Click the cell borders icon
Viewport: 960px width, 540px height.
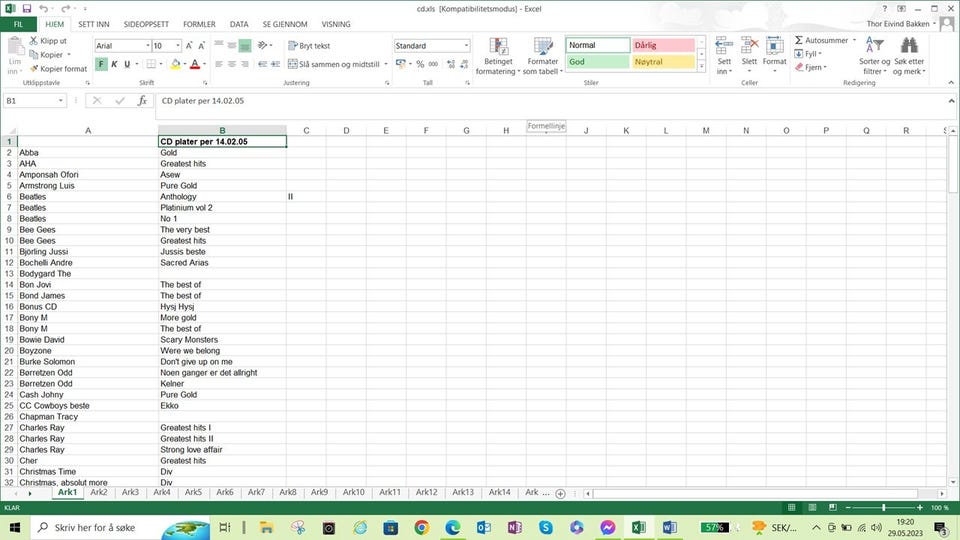[x=151, y=64]
